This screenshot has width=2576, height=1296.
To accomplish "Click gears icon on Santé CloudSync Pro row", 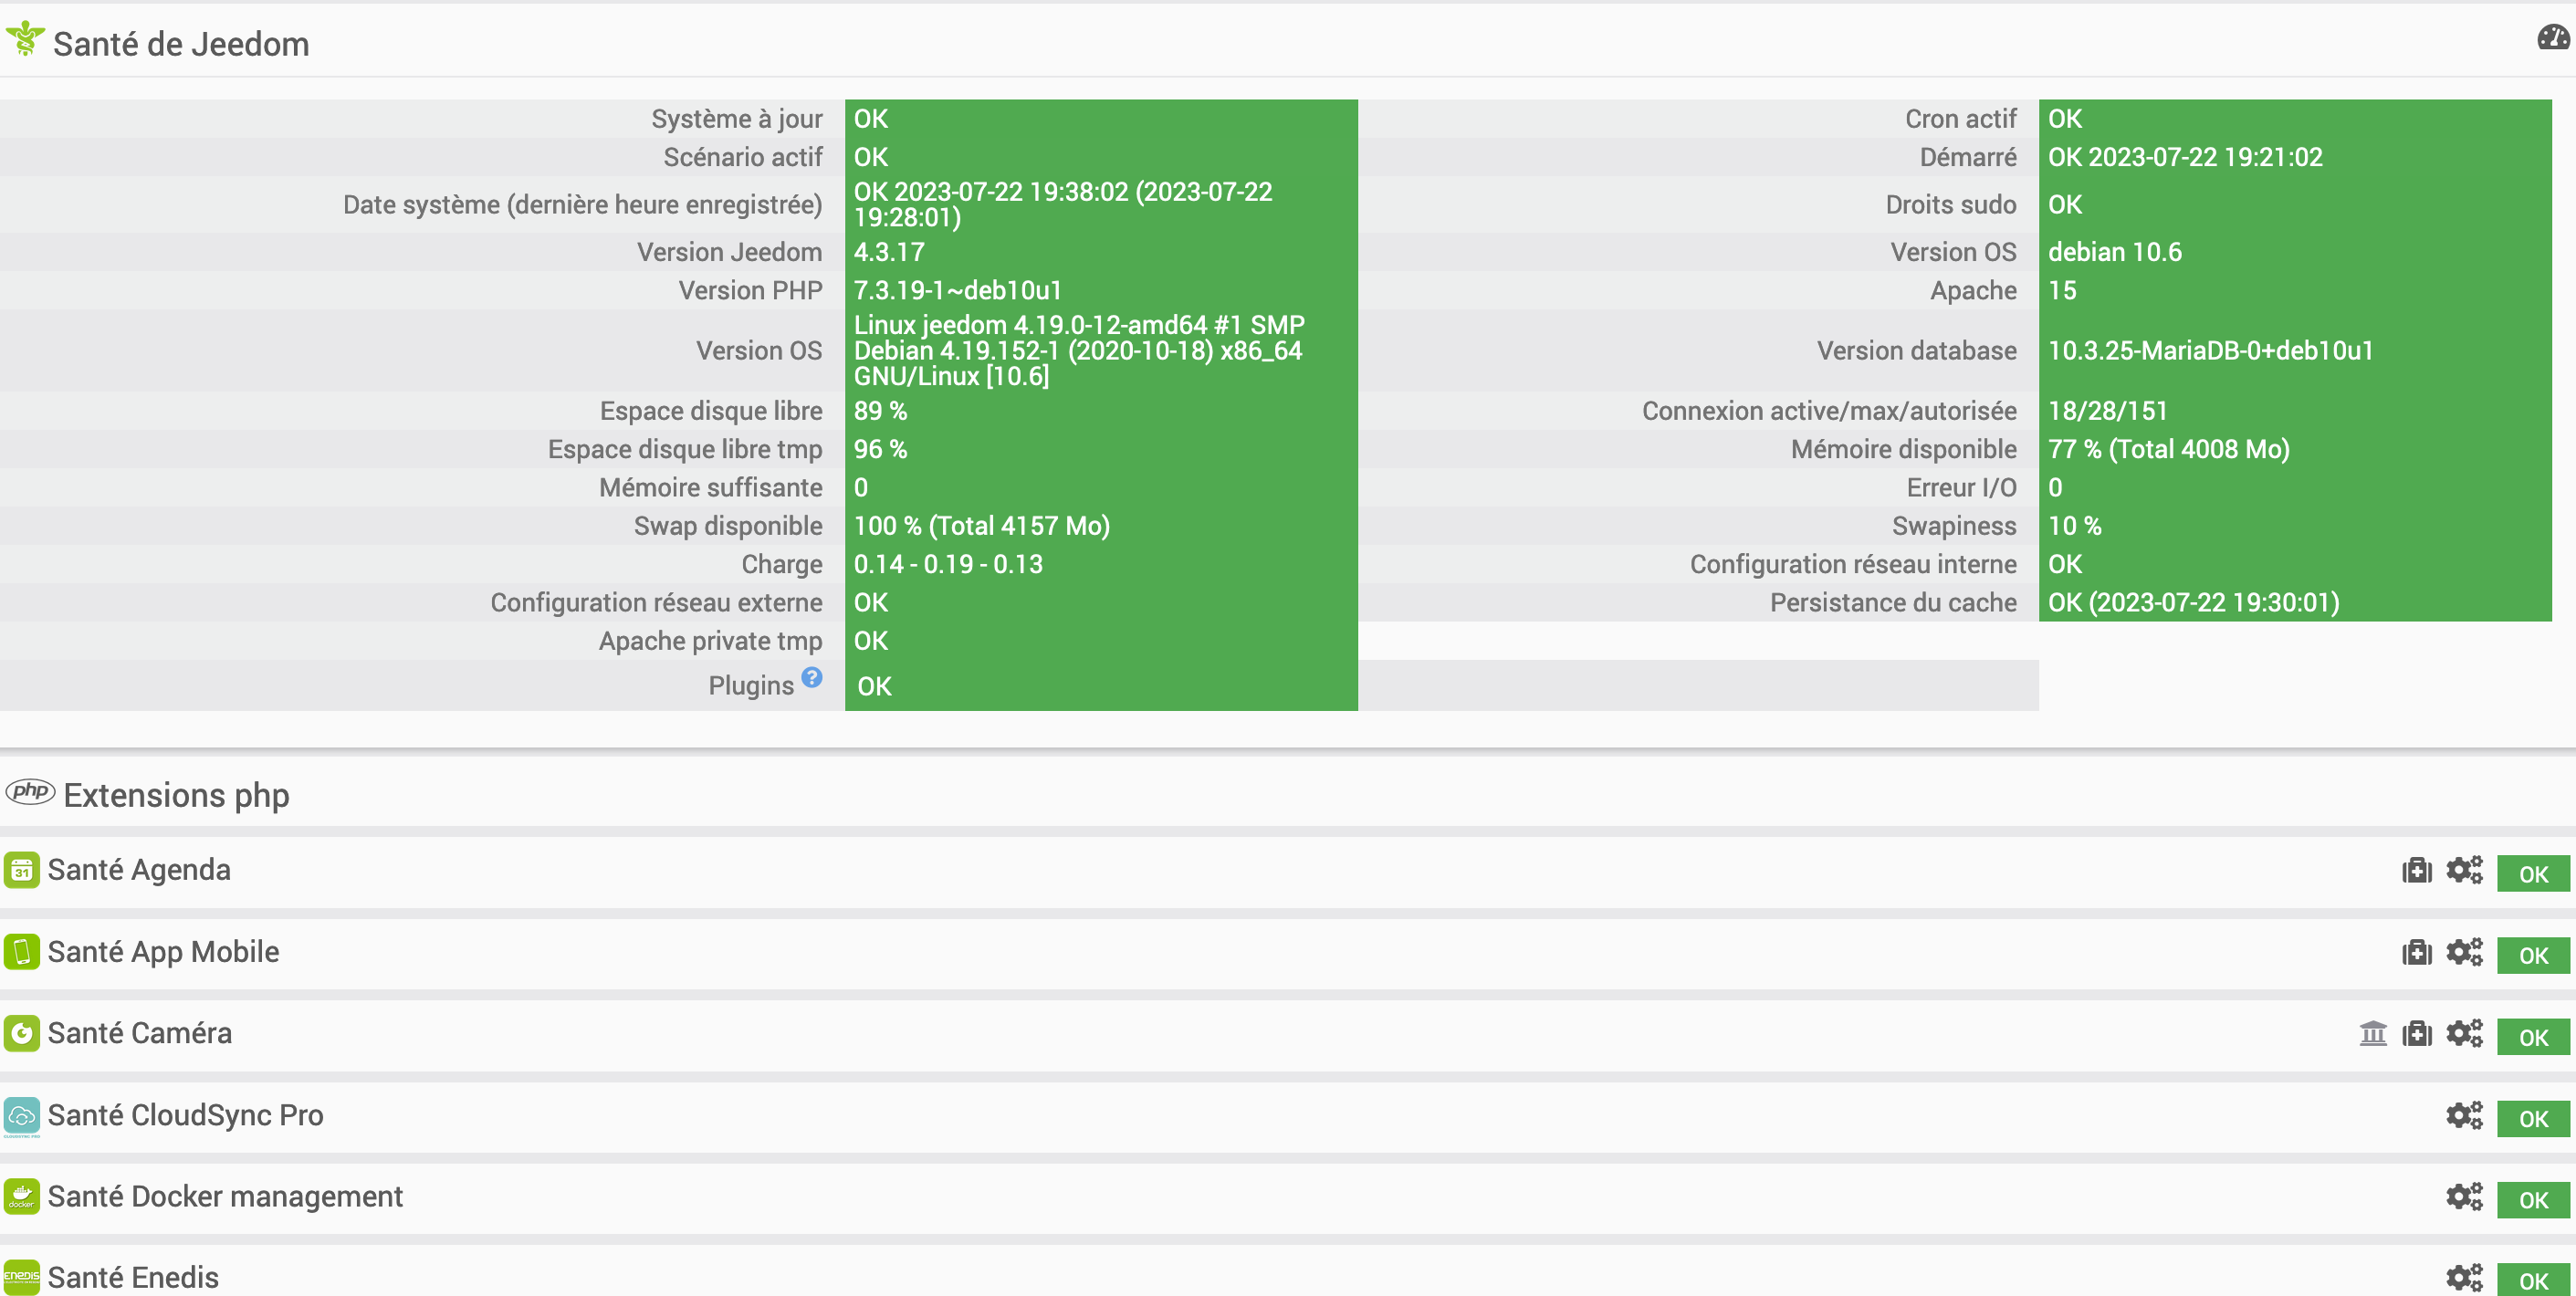I will pyautogui.click(x=2464, y=1116).
